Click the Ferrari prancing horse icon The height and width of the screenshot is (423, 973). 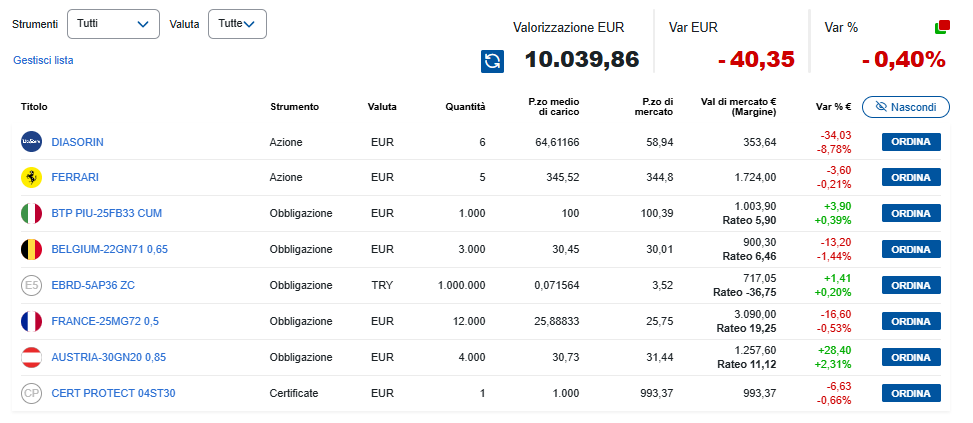point(31,178)
